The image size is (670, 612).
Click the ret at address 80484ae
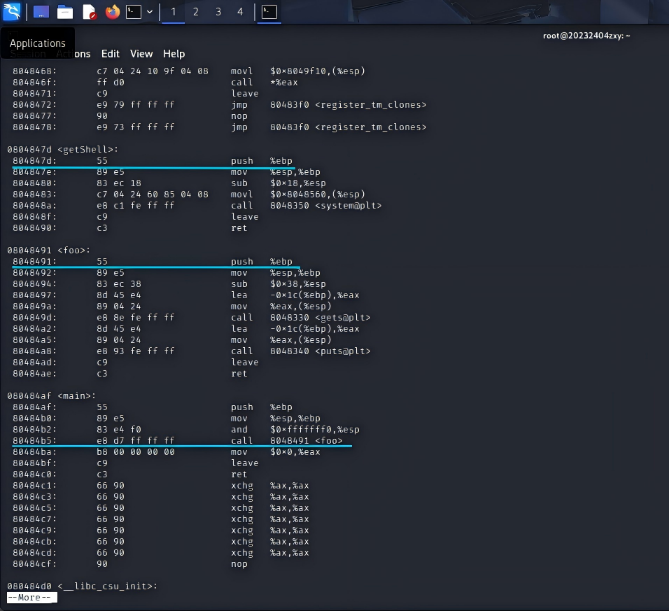(x=239, y=374)
